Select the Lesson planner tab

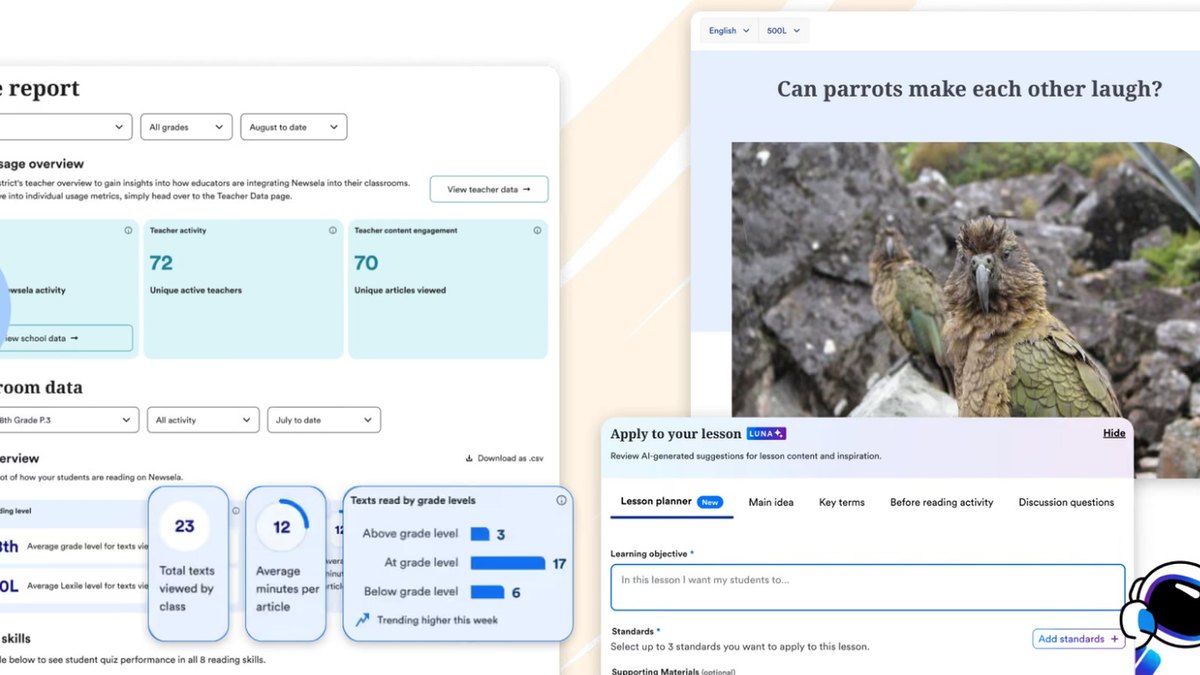(670, 502)
